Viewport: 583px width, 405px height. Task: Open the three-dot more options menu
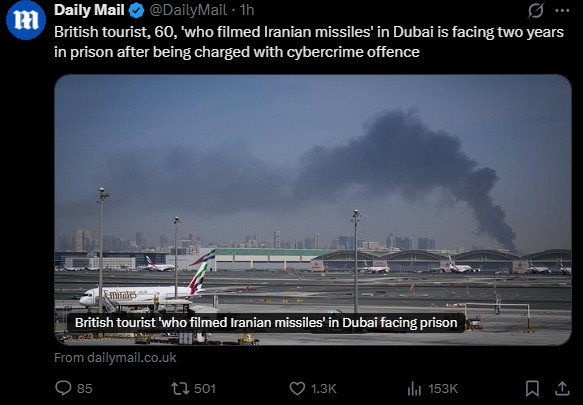point(562,10)
